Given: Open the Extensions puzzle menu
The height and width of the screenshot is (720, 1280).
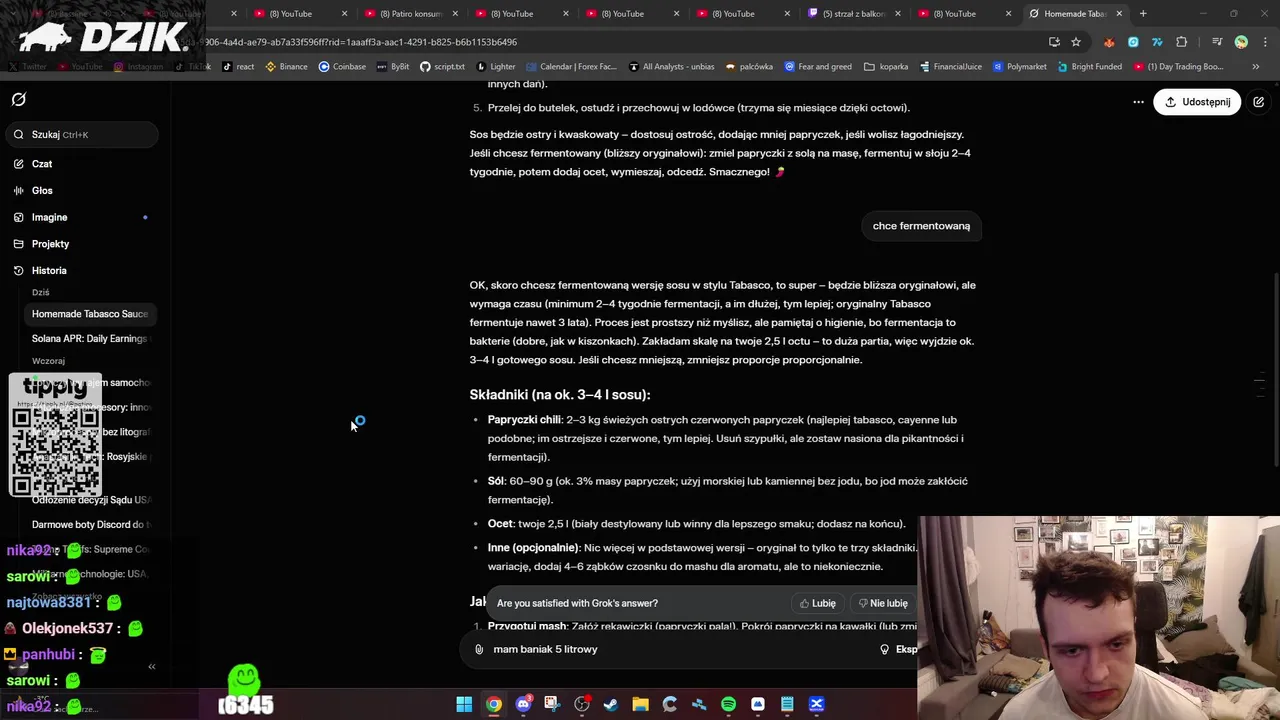Looking at the screenshot, I should (x=1182, y=42).
